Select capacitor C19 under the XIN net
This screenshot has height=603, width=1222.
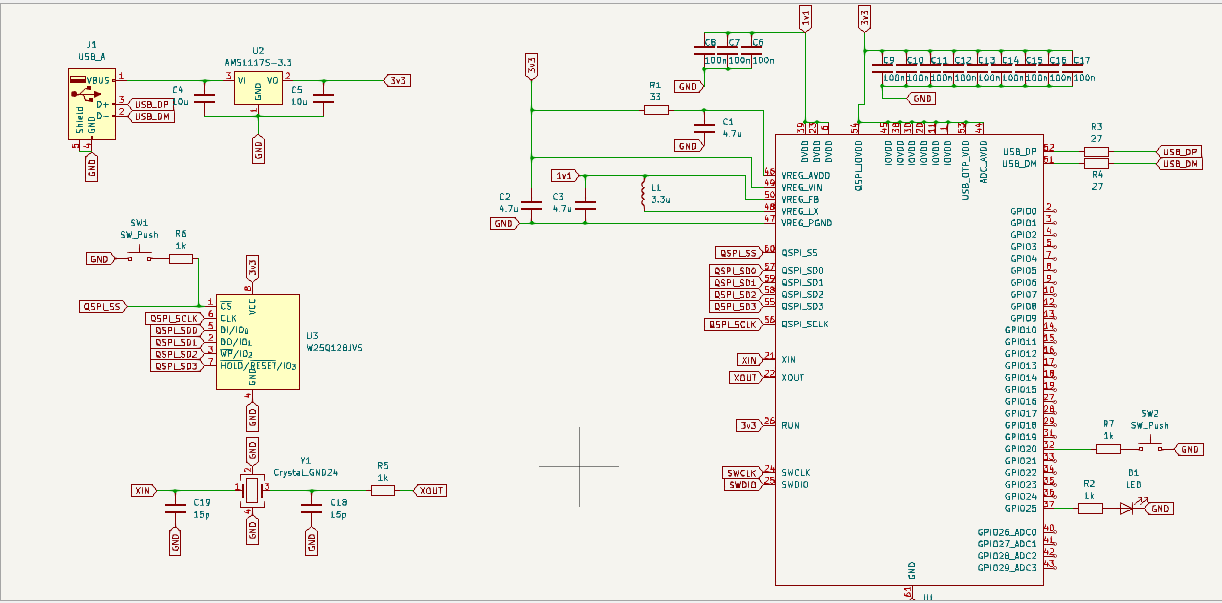pyautogui.click(x=175, y=509)
